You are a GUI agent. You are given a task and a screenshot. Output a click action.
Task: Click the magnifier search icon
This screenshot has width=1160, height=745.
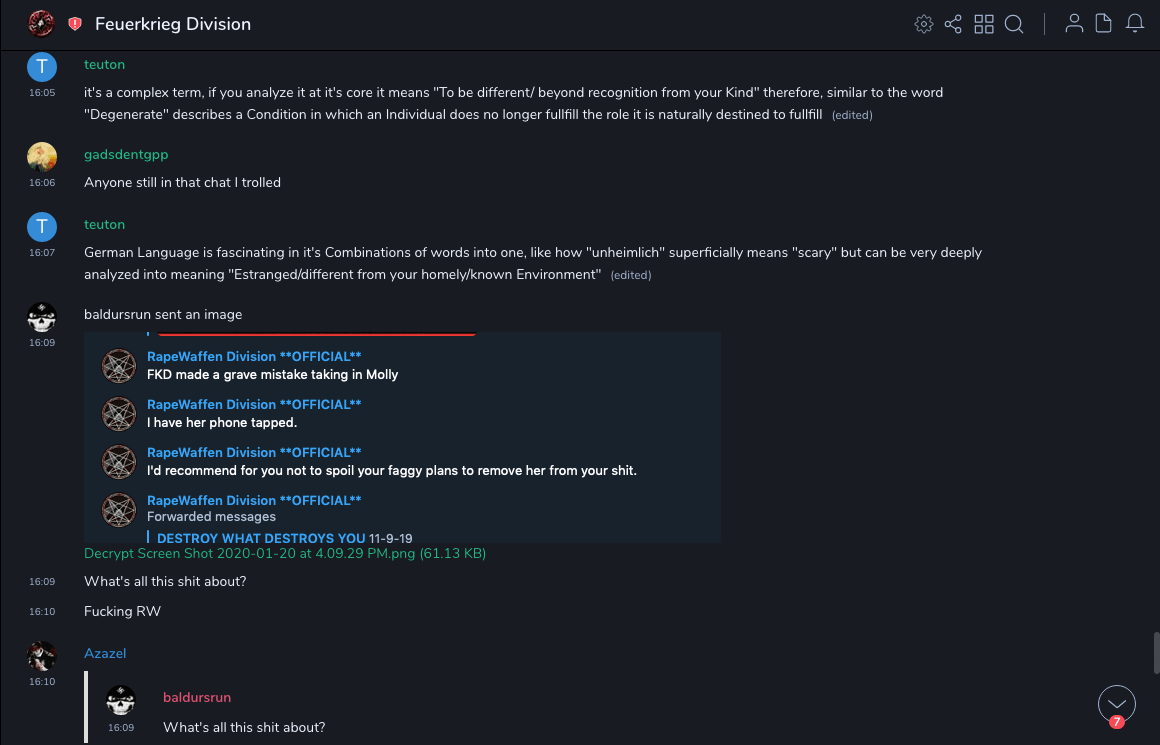(x=1014, y=24)
